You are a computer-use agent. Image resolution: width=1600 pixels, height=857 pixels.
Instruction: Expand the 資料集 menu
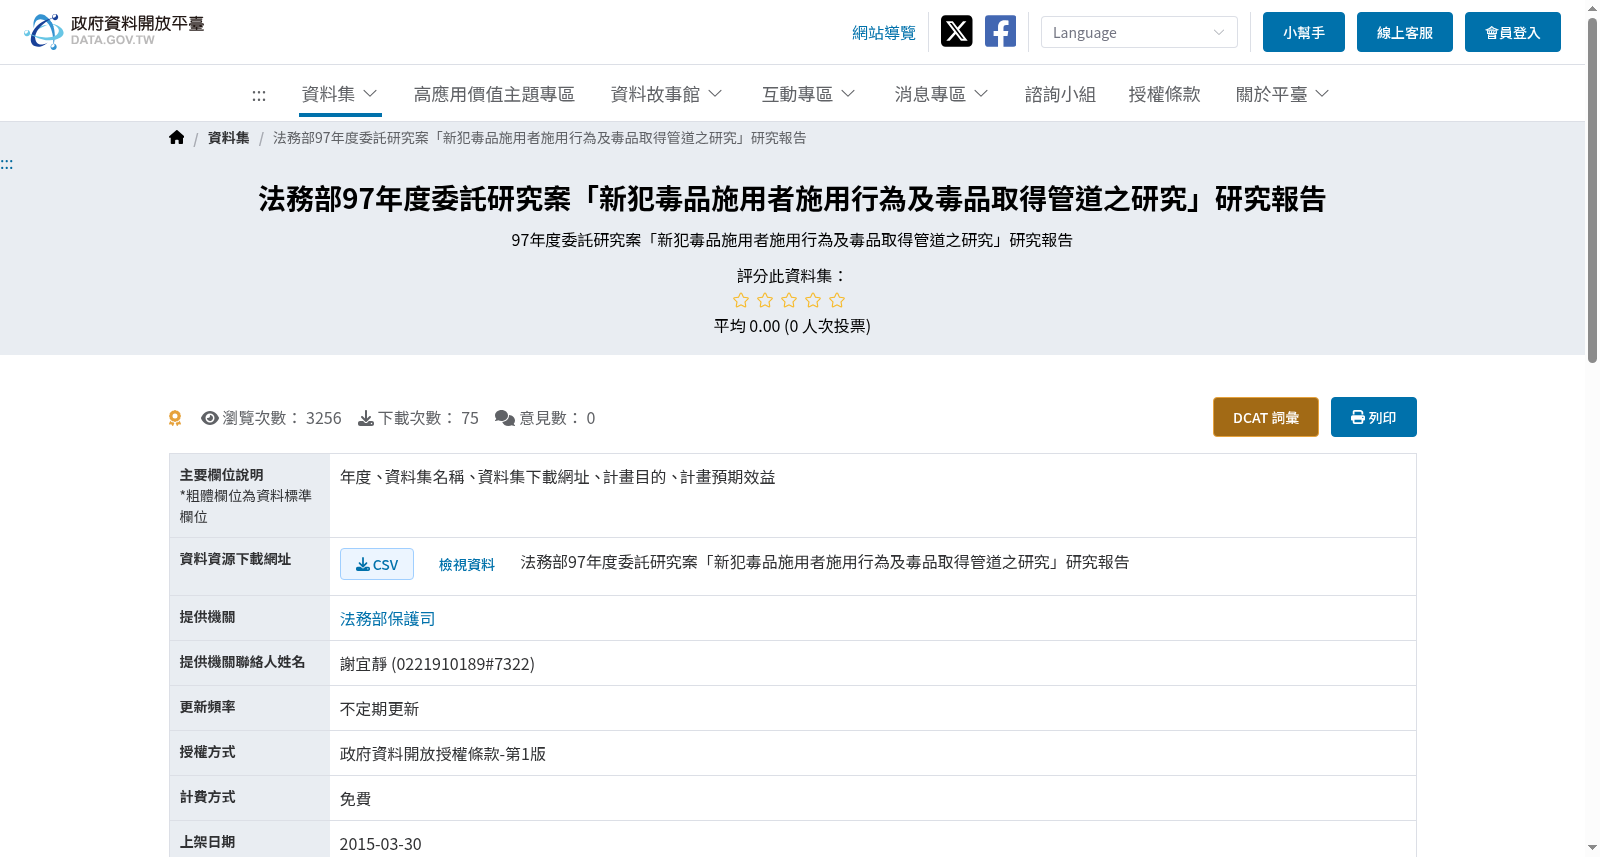tap(340, 94)
